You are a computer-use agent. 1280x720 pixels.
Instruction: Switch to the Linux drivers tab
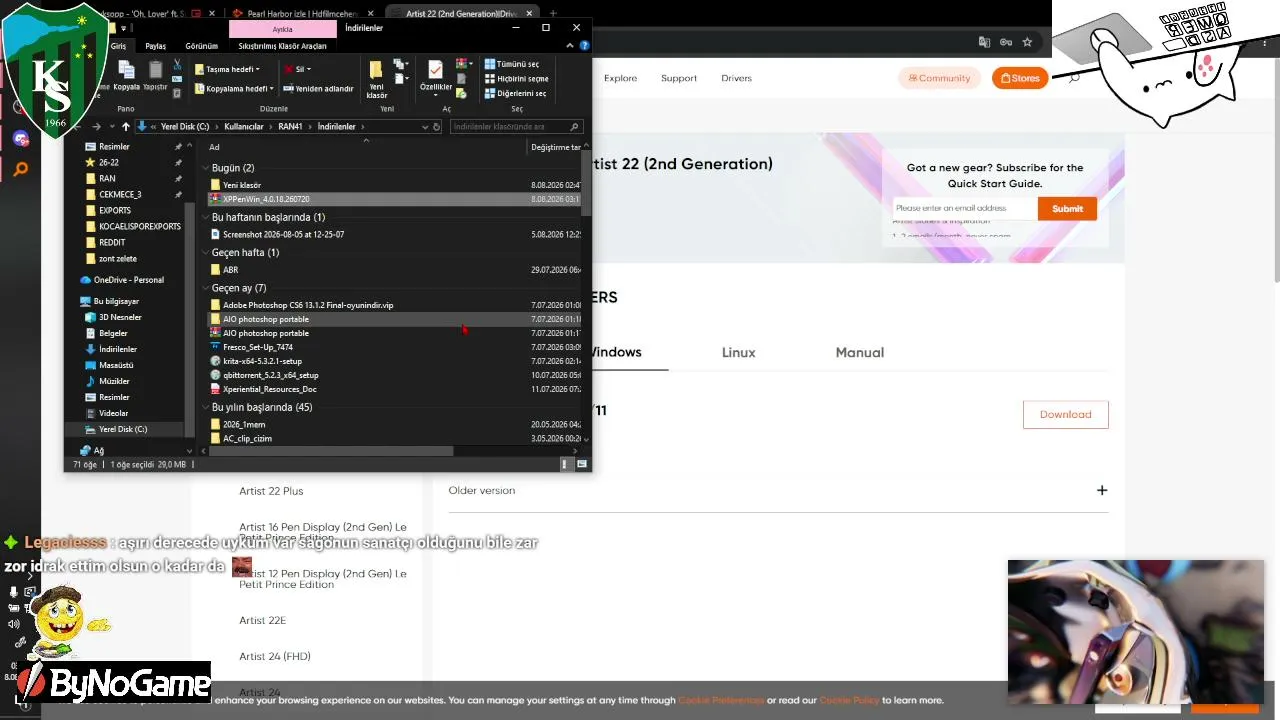pos(739,352)
